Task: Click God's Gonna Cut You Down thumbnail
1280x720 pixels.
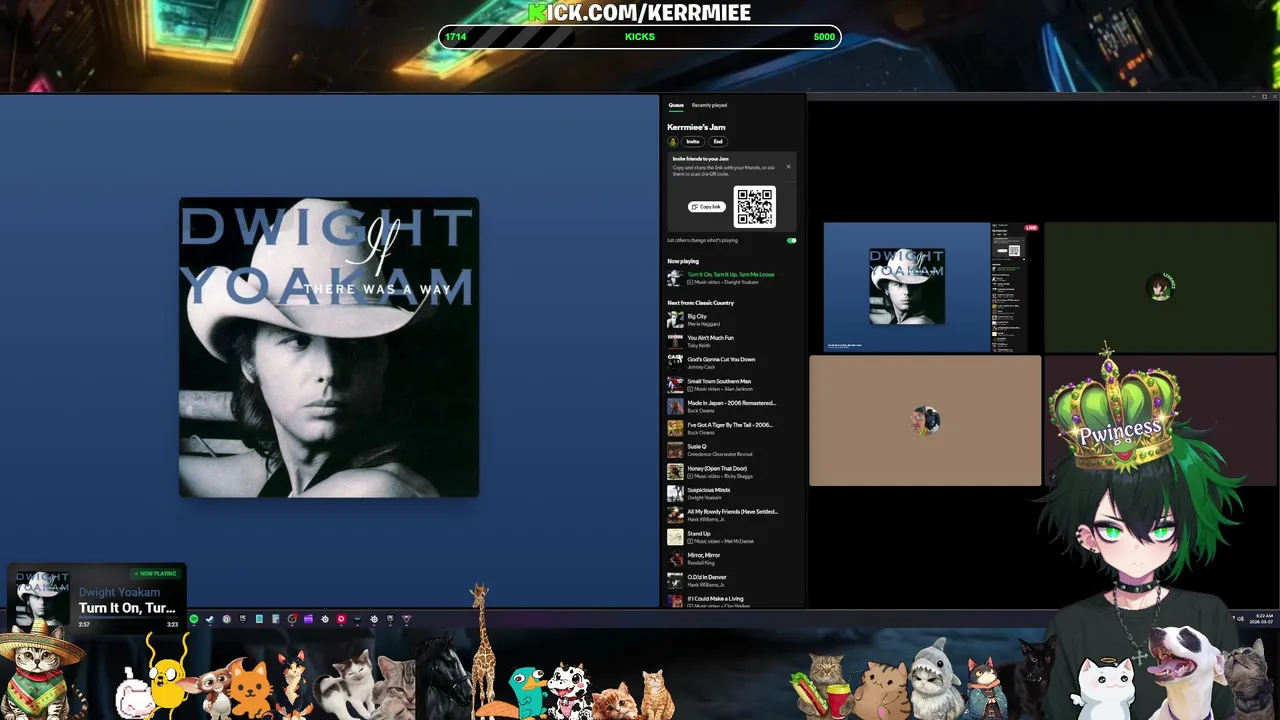Action: coord(675,363)
